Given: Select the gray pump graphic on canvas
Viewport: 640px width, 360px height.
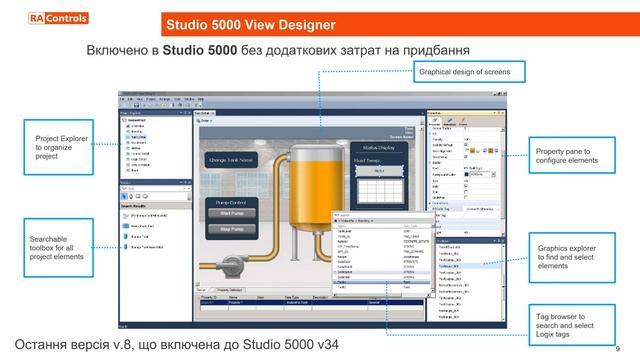Looking at the screenshot, I should pos(232,265).
